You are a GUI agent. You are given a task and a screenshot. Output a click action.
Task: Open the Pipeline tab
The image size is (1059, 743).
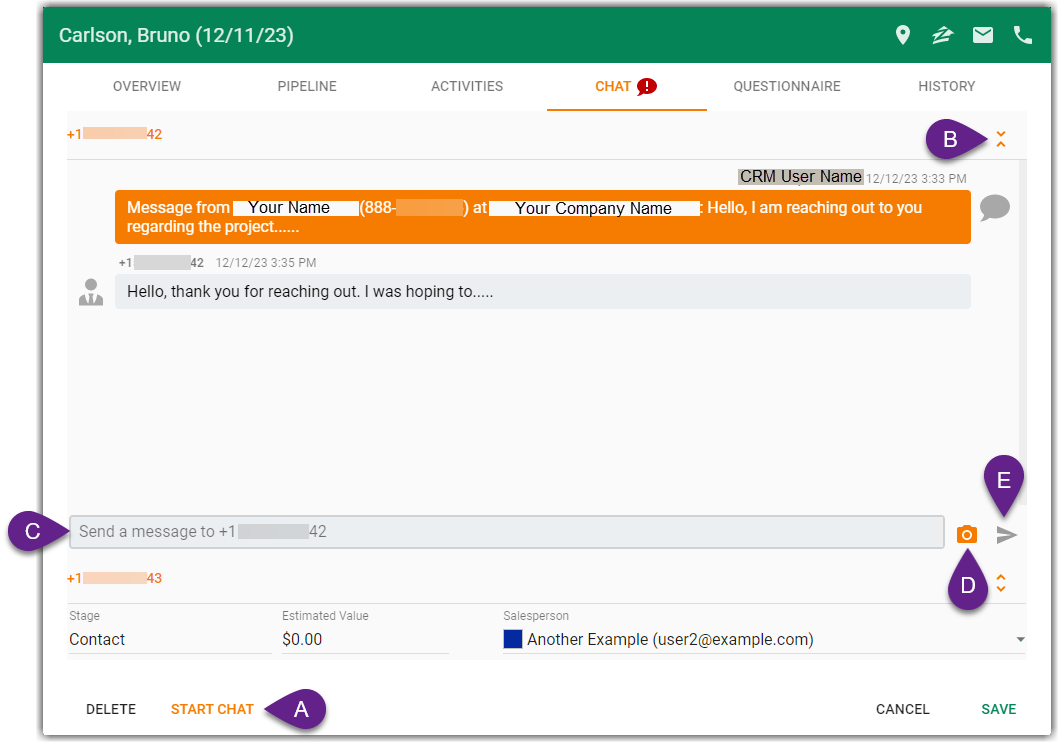[307, 86]
